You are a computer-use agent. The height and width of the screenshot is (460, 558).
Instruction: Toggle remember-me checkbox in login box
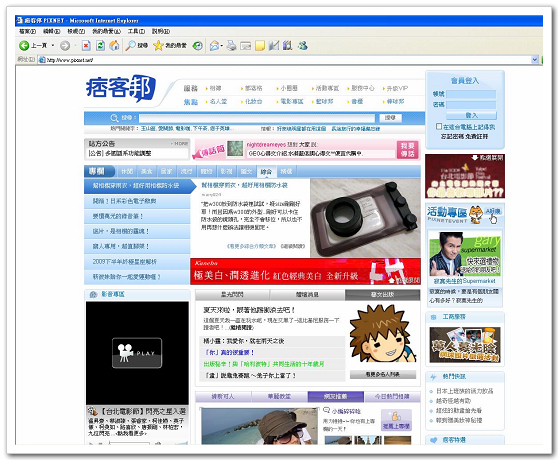pyautogui.click(x=439, y=126)
